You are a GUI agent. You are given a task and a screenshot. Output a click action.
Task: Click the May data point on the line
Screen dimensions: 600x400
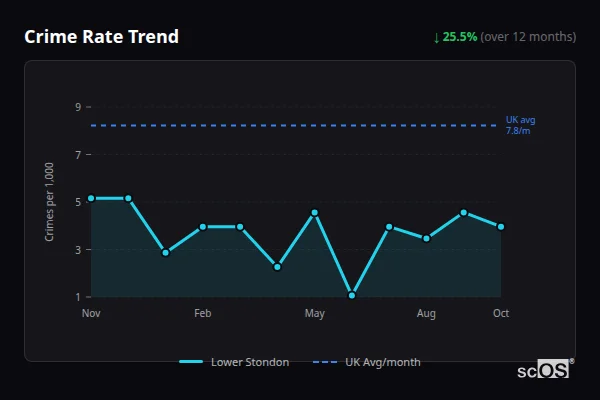(x=315, y=213)
